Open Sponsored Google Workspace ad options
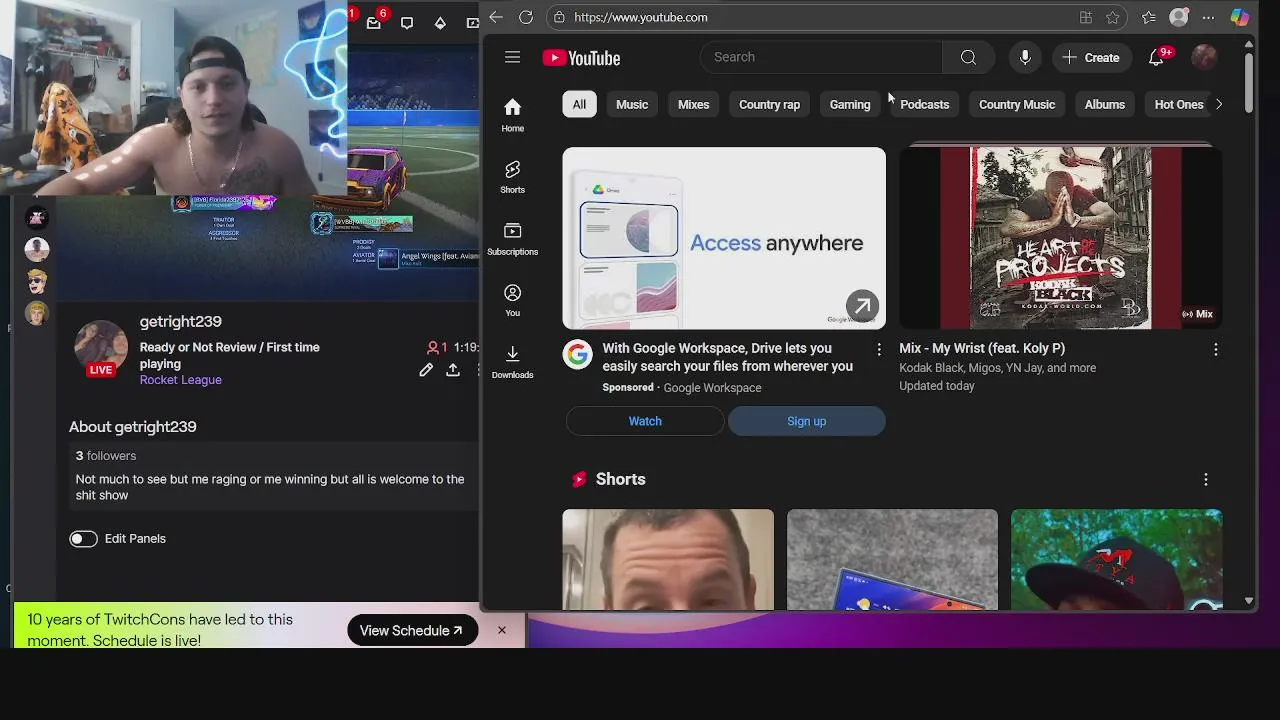This screenshot has width=1280, height=720. point(879,349)
